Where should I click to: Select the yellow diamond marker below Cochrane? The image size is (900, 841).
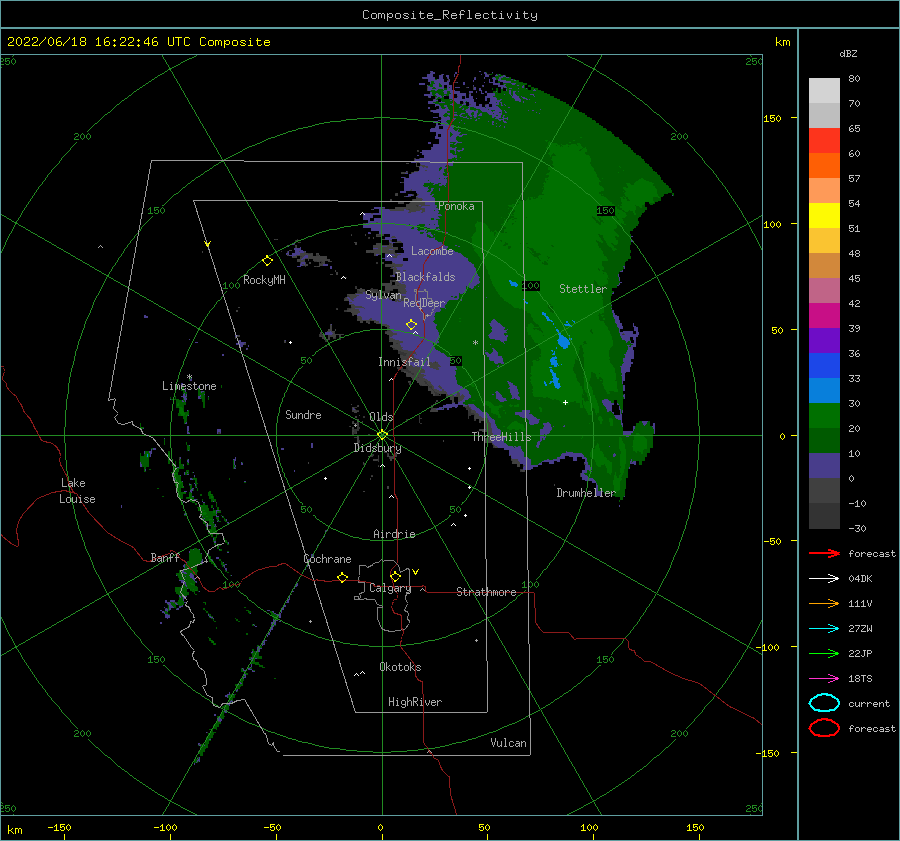pos(342,577)
